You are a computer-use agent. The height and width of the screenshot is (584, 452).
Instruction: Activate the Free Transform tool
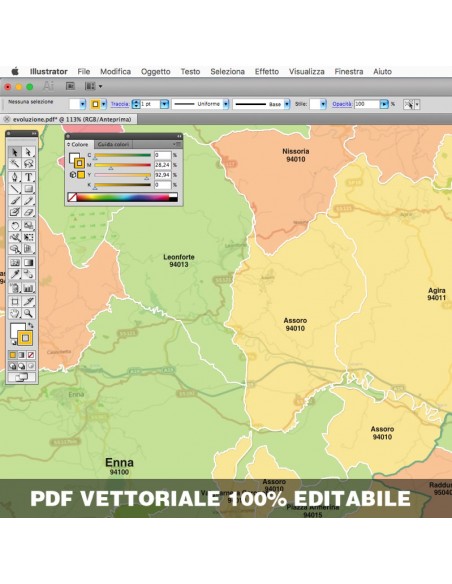click(28, 237)
